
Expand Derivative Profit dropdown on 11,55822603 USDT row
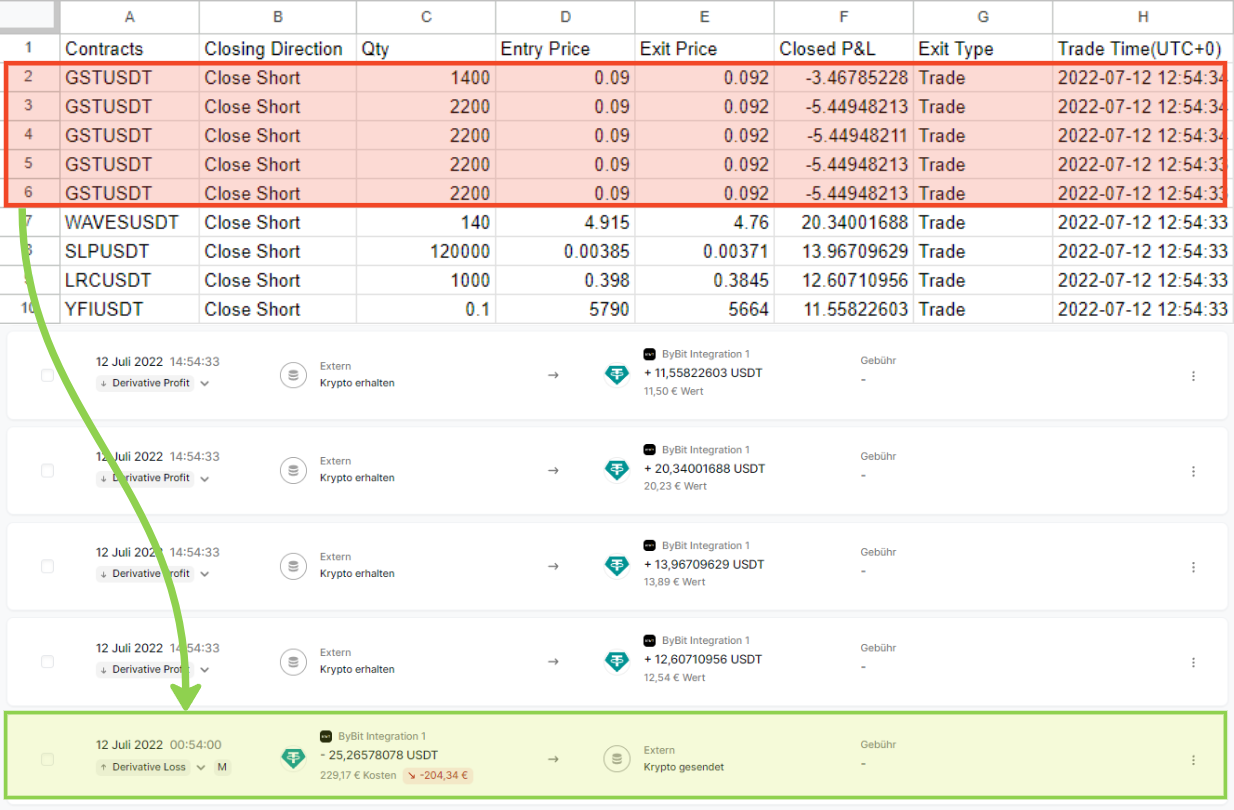pos(205,383)
